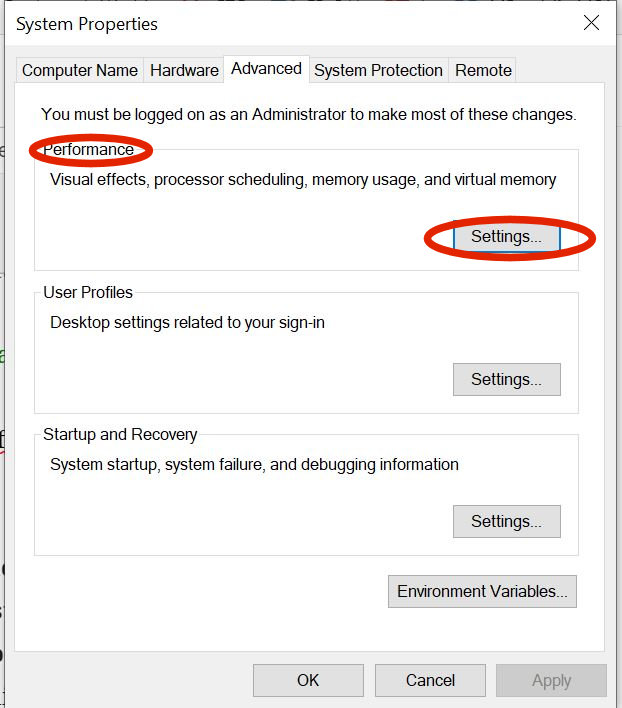Go to the System Protection tab
The height and width of the screenshot is (708, 622).
coord(378,70)
